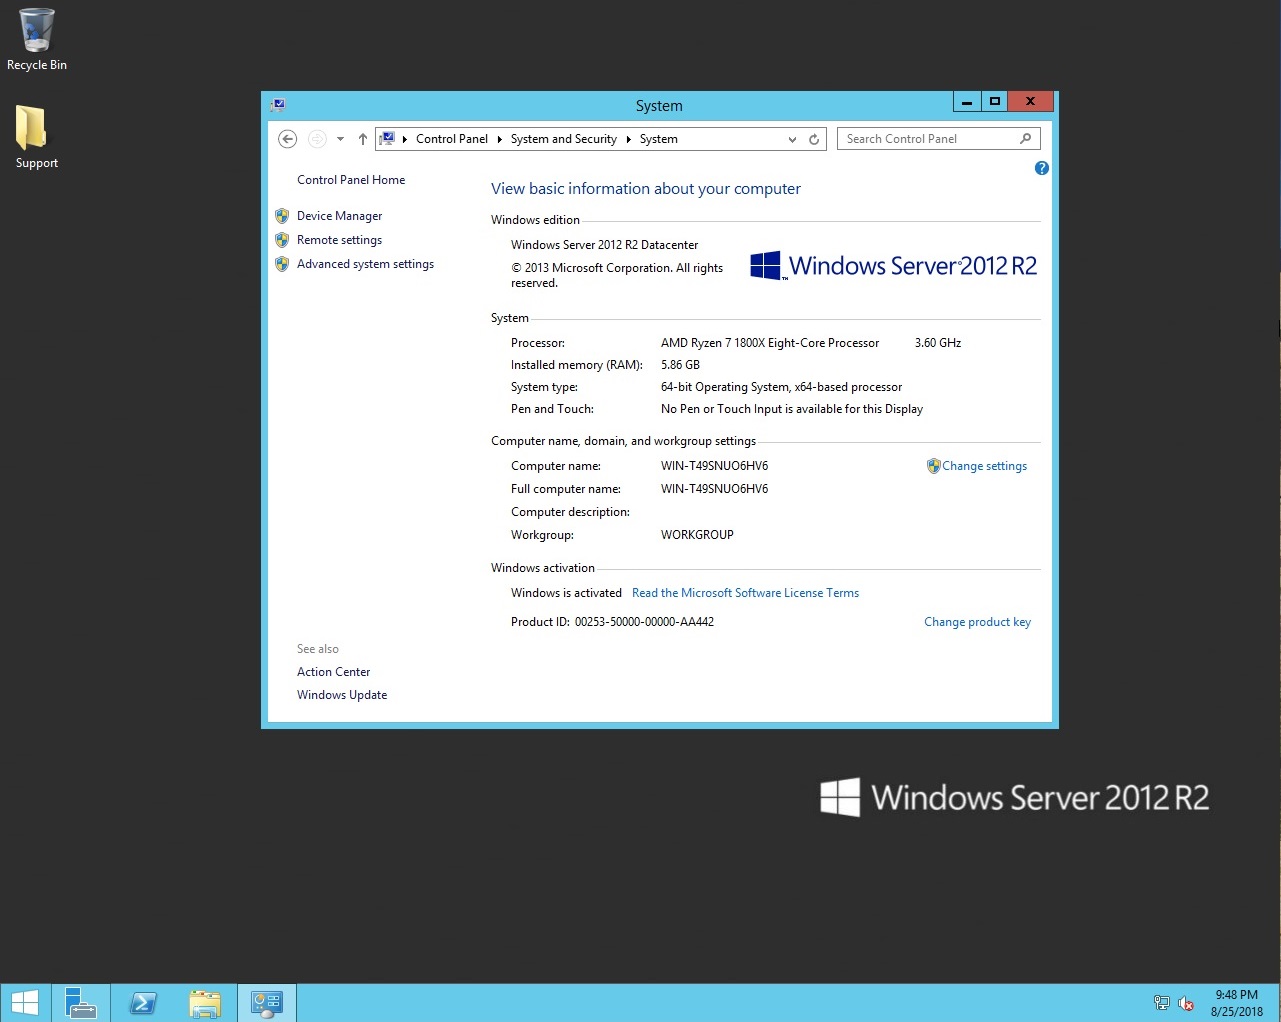Click the 3.60 GHz value
1281x1022 pixels.
pos(938,343)
